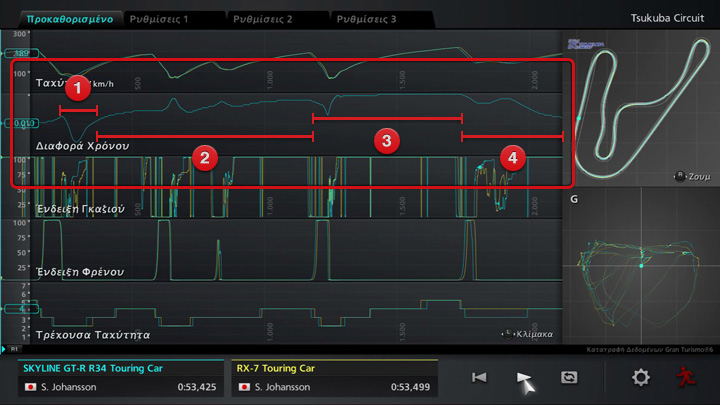Click the rewind to start icon
The image size is (720, 405).
pos(479,377)
